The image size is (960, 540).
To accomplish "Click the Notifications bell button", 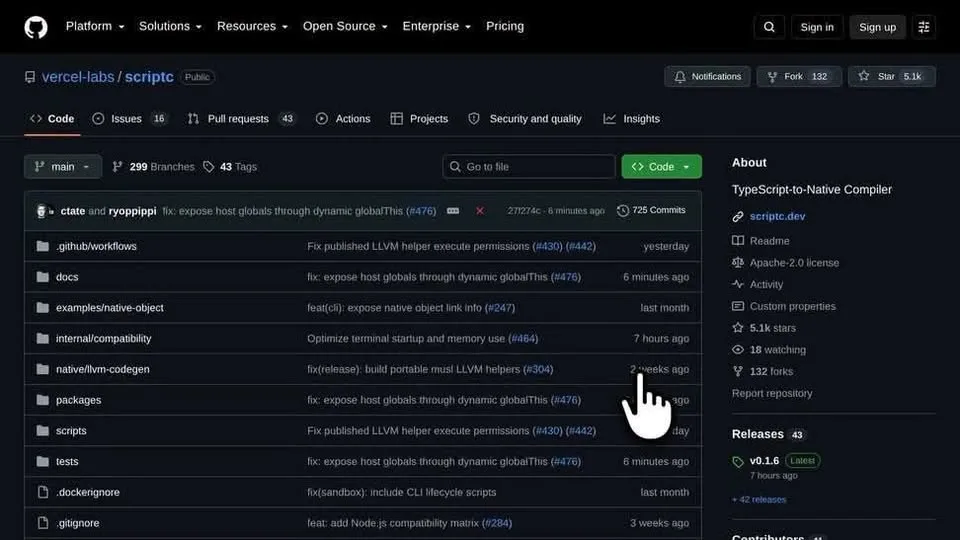I will [x=707, y=77].
